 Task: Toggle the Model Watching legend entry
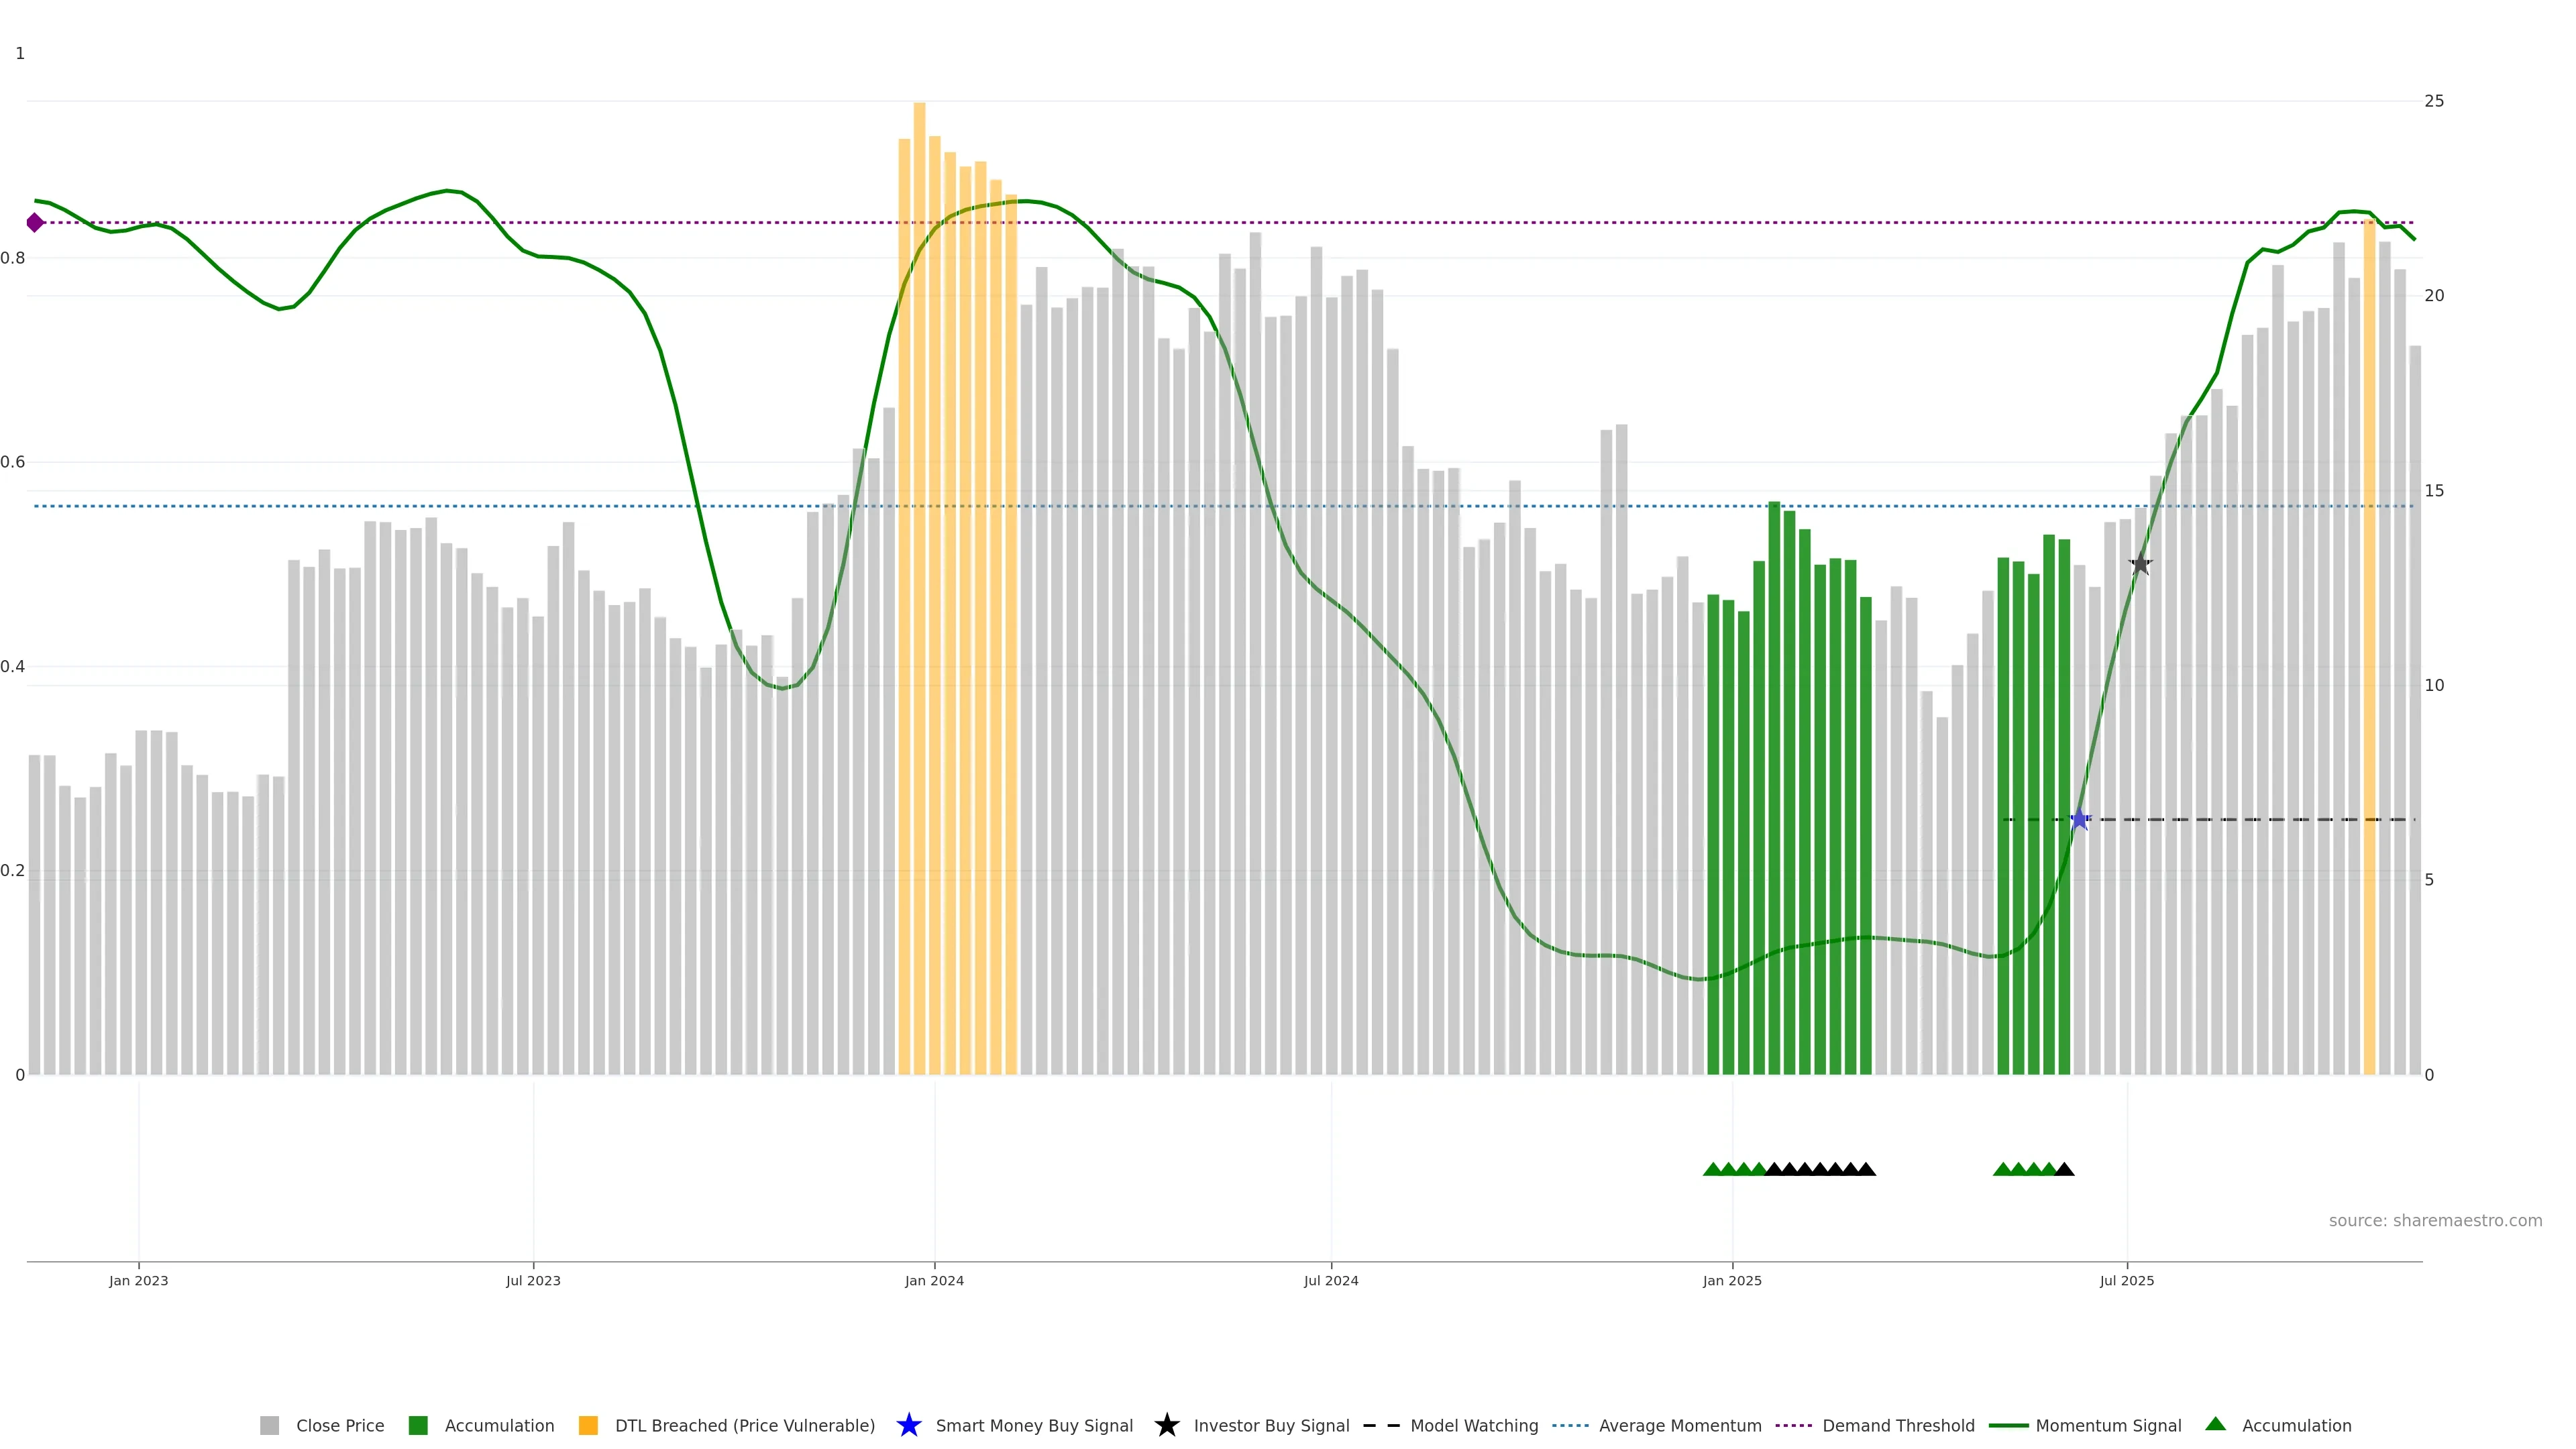coord(1473,1425)
